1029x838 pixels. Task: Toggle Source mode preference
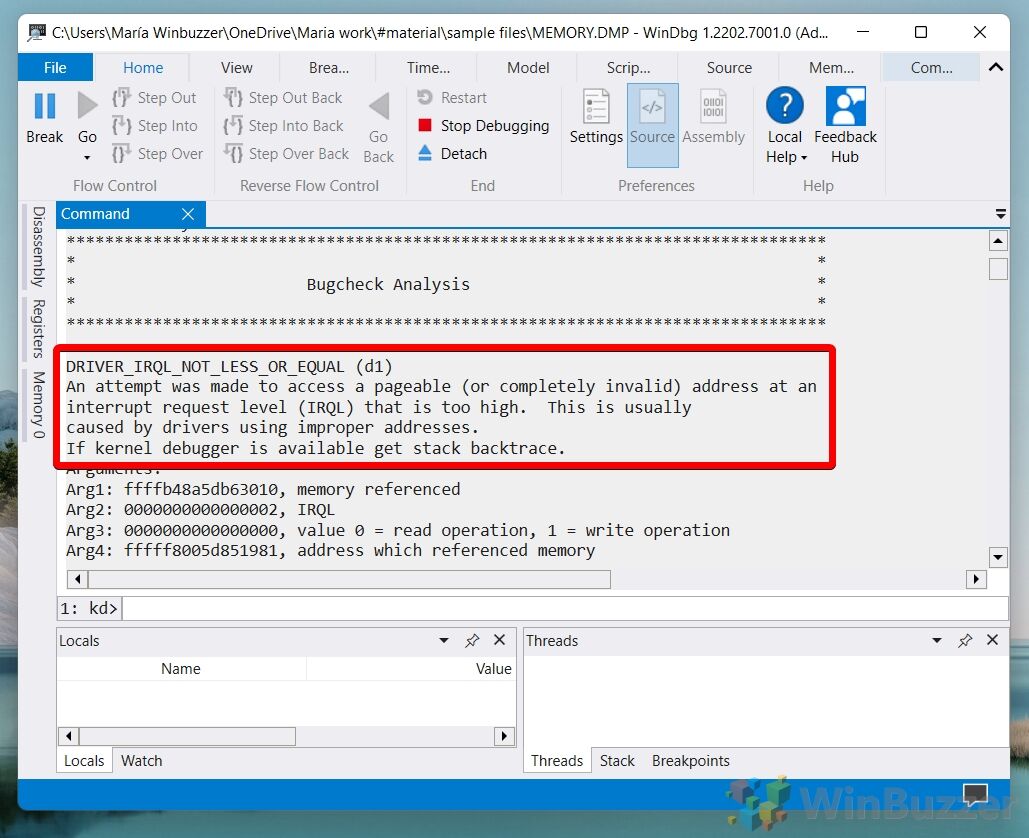(652, 125)
